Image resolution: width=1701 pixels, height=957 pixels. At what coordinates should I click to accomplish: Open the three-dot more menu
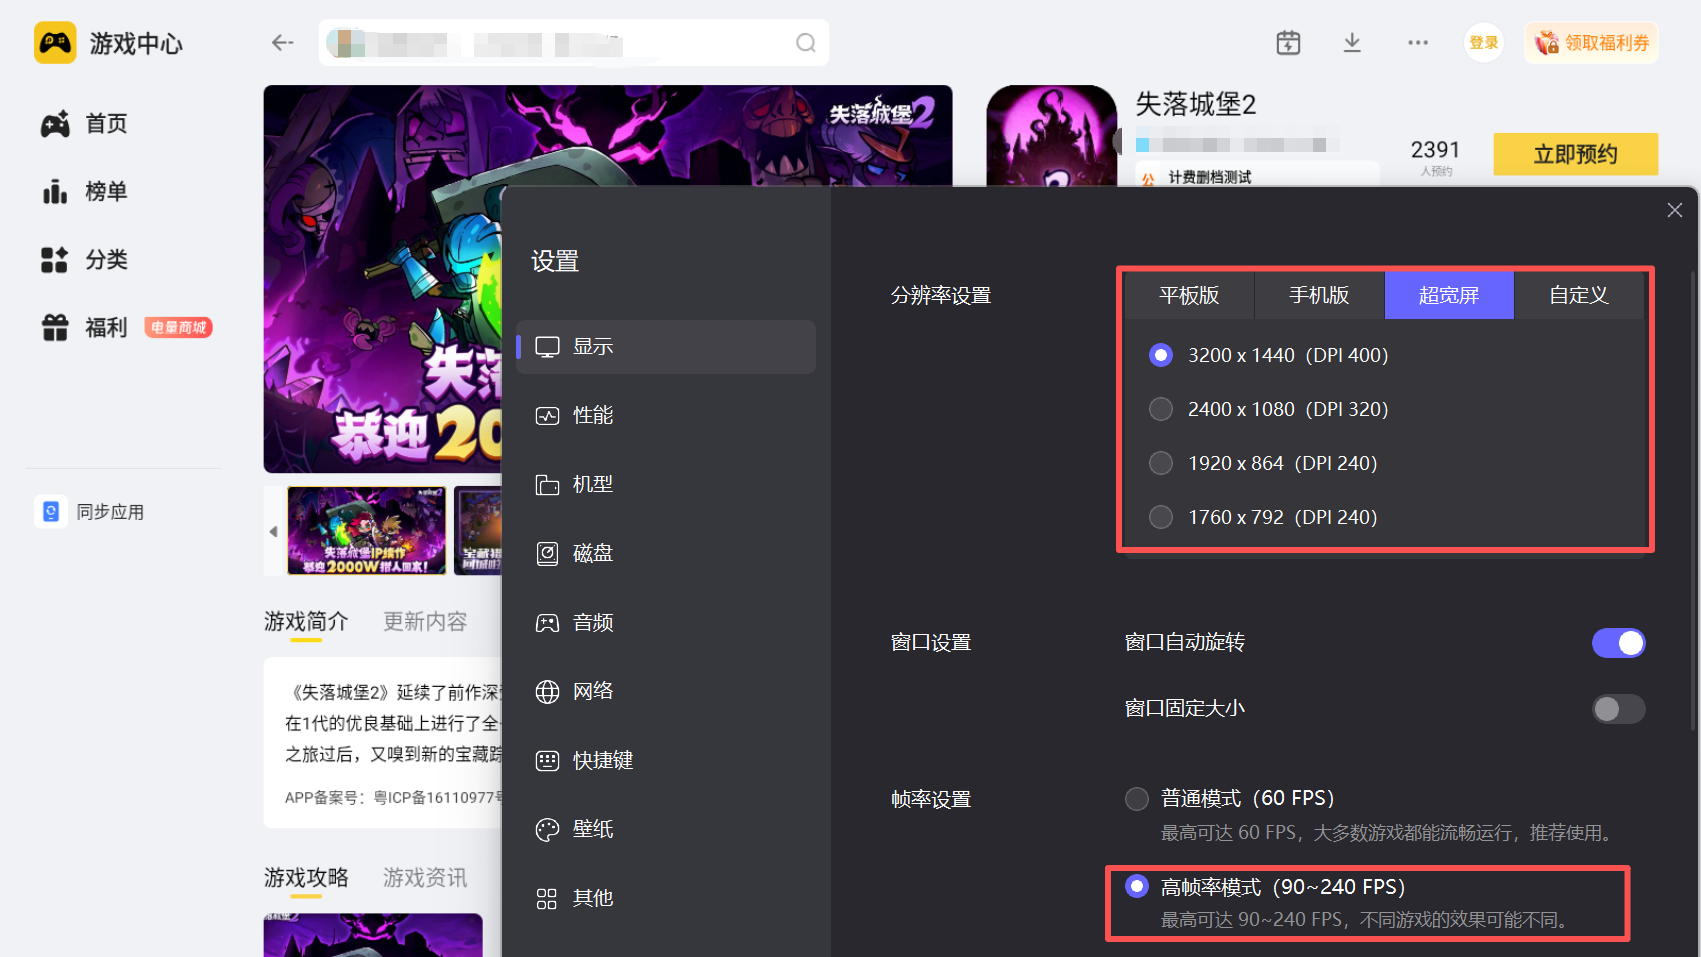point(1418,43)
